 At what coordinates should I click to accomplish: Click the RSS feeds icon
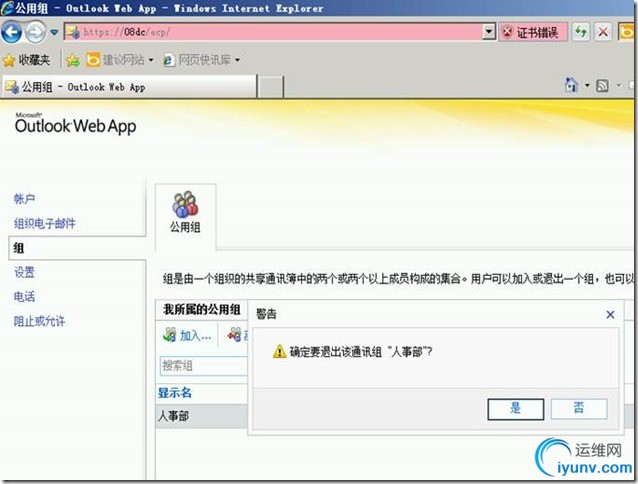(602, 85)
